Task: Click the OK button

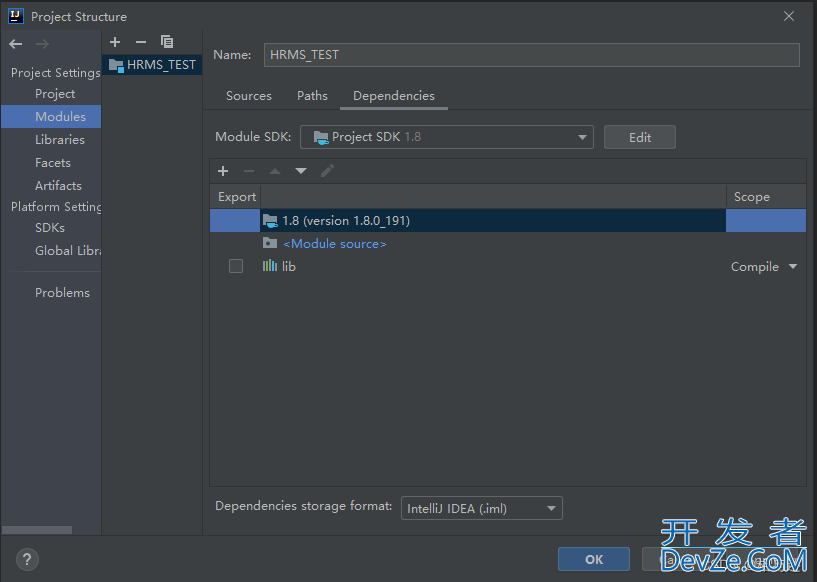Action: coord(593,560)
